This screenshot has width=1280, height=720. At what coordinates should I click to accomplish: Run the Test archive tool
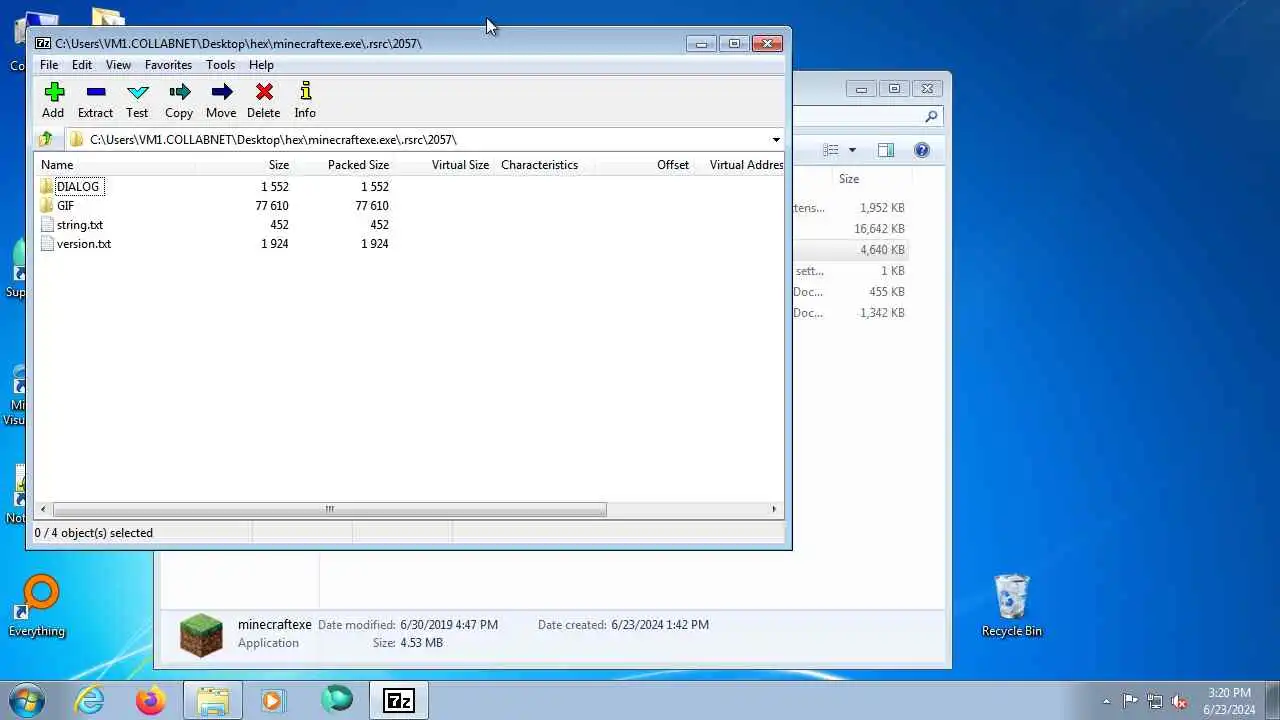(138, 92)
